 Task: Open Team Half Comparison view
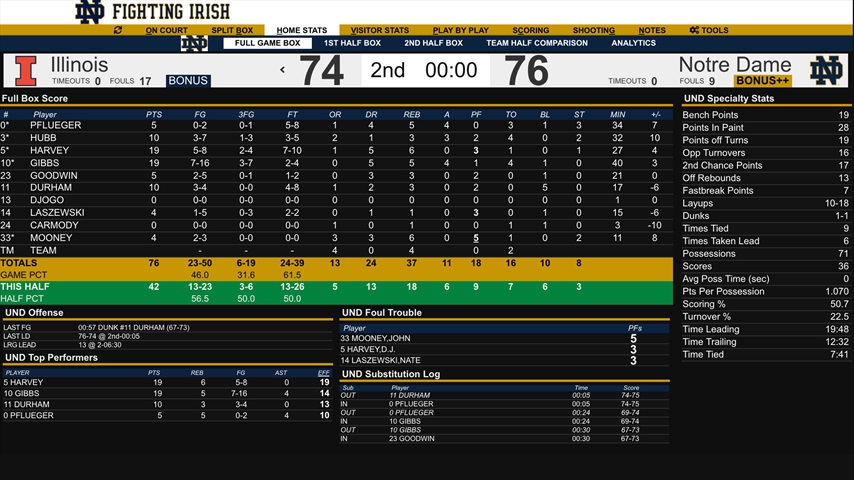coord(537,43)
